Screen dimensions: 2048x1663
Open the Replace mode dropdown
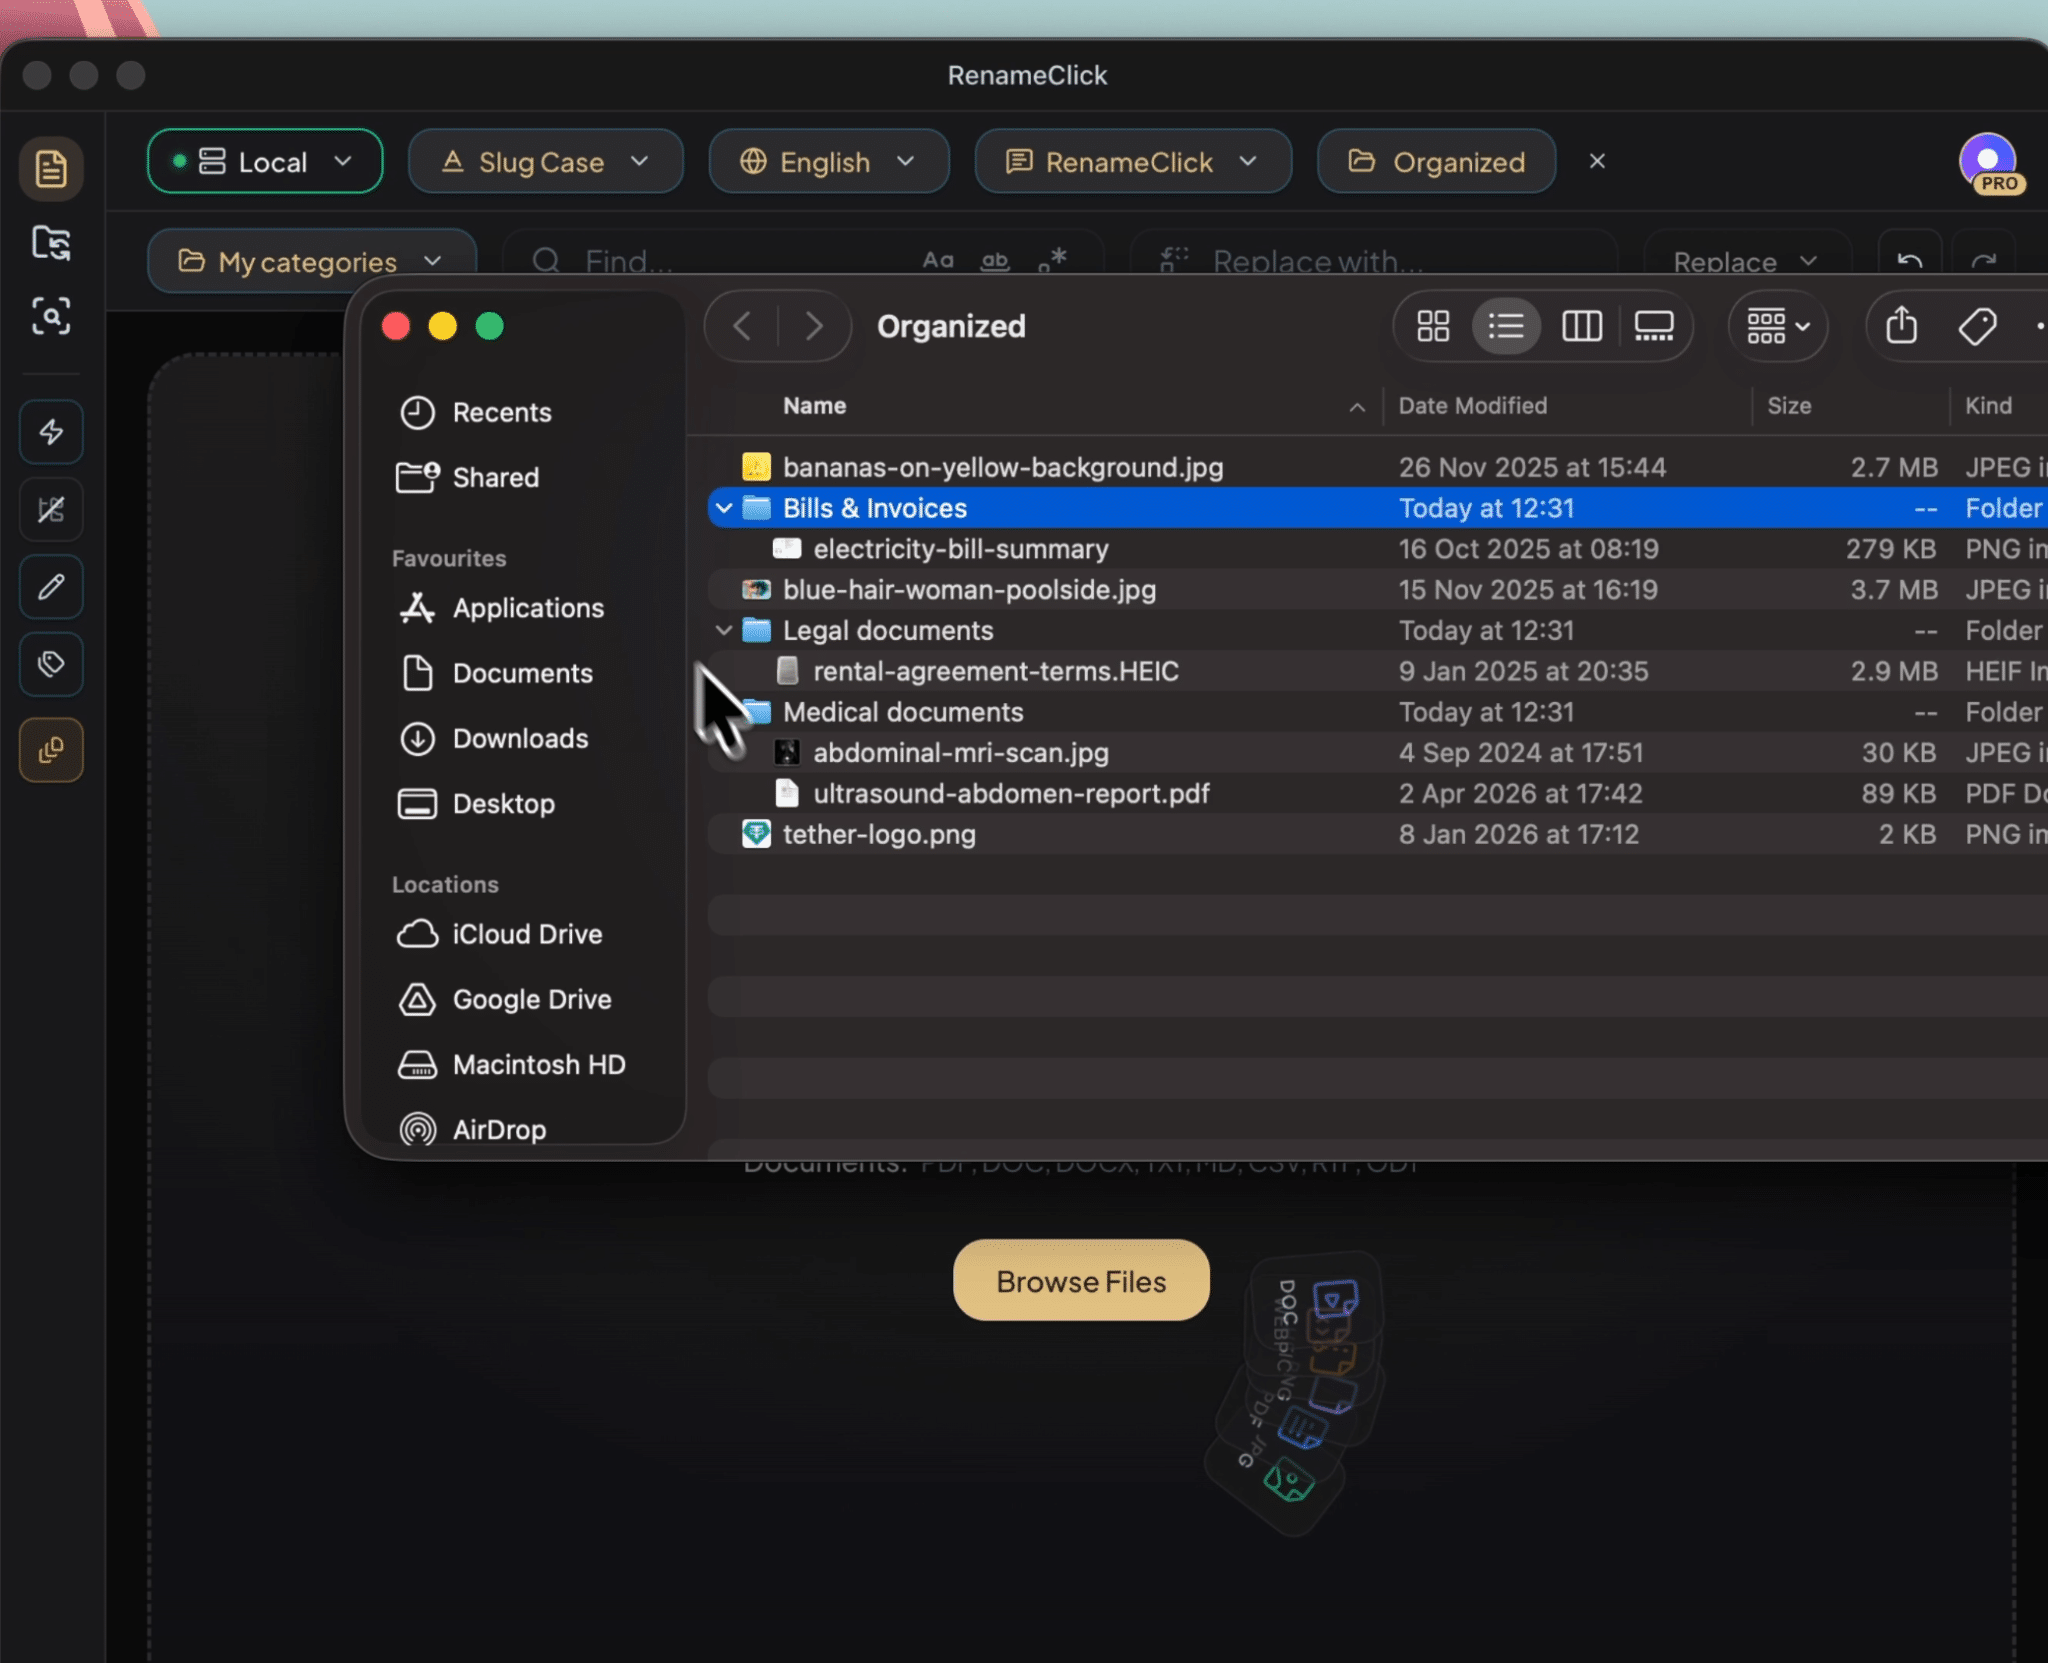[1747, 261]
